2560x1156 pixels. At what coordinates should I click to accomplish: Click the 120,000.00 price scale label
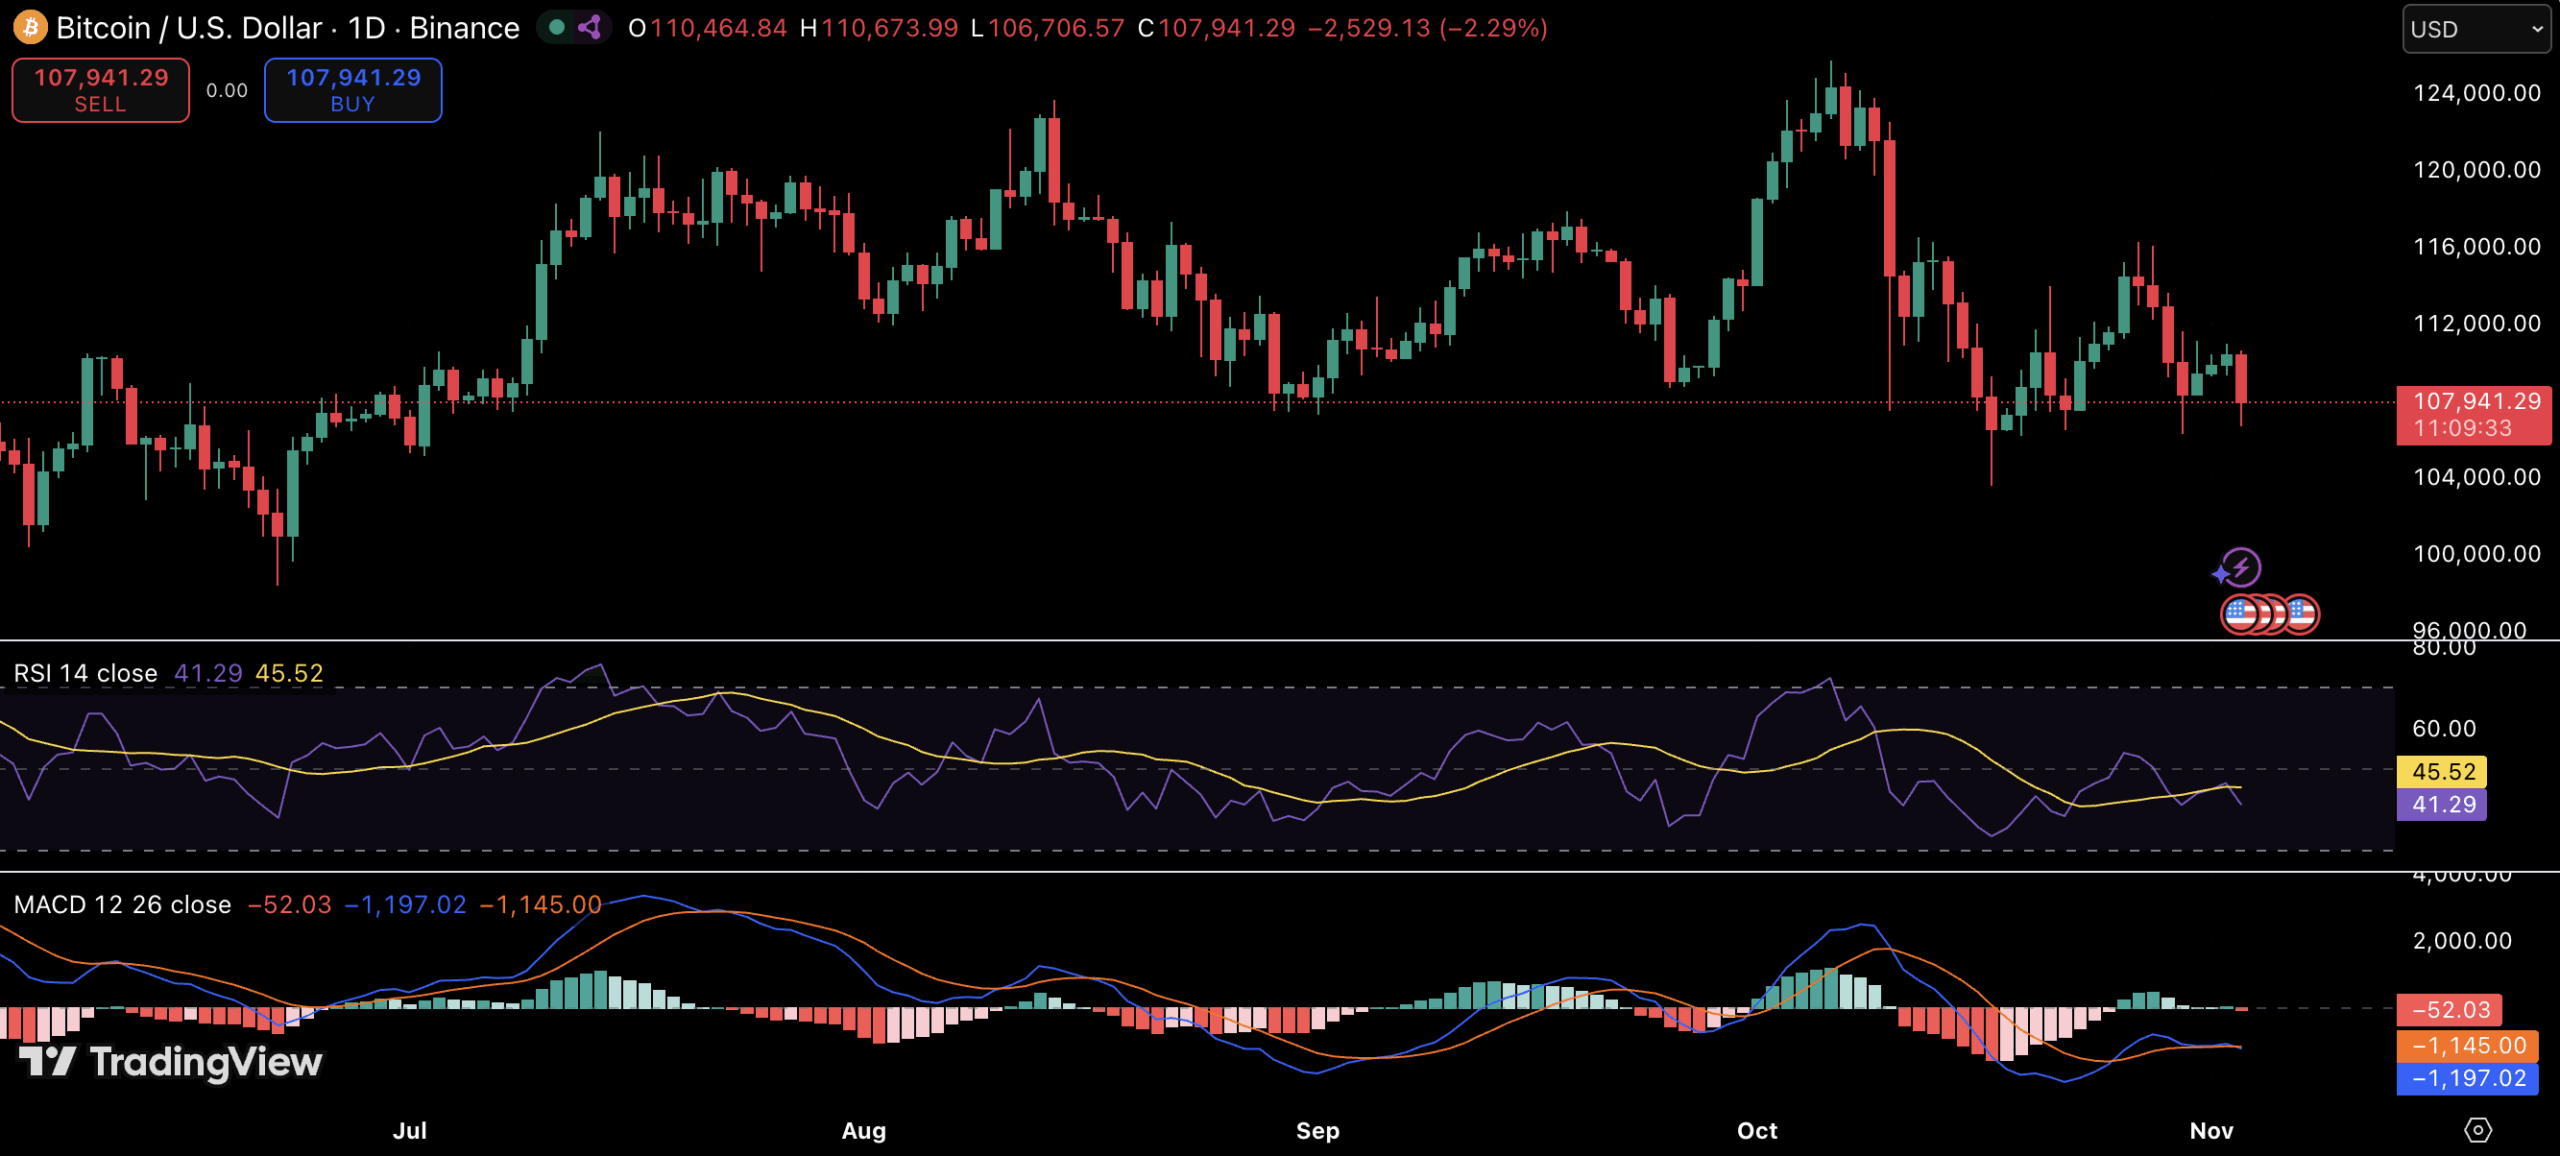2476,169
